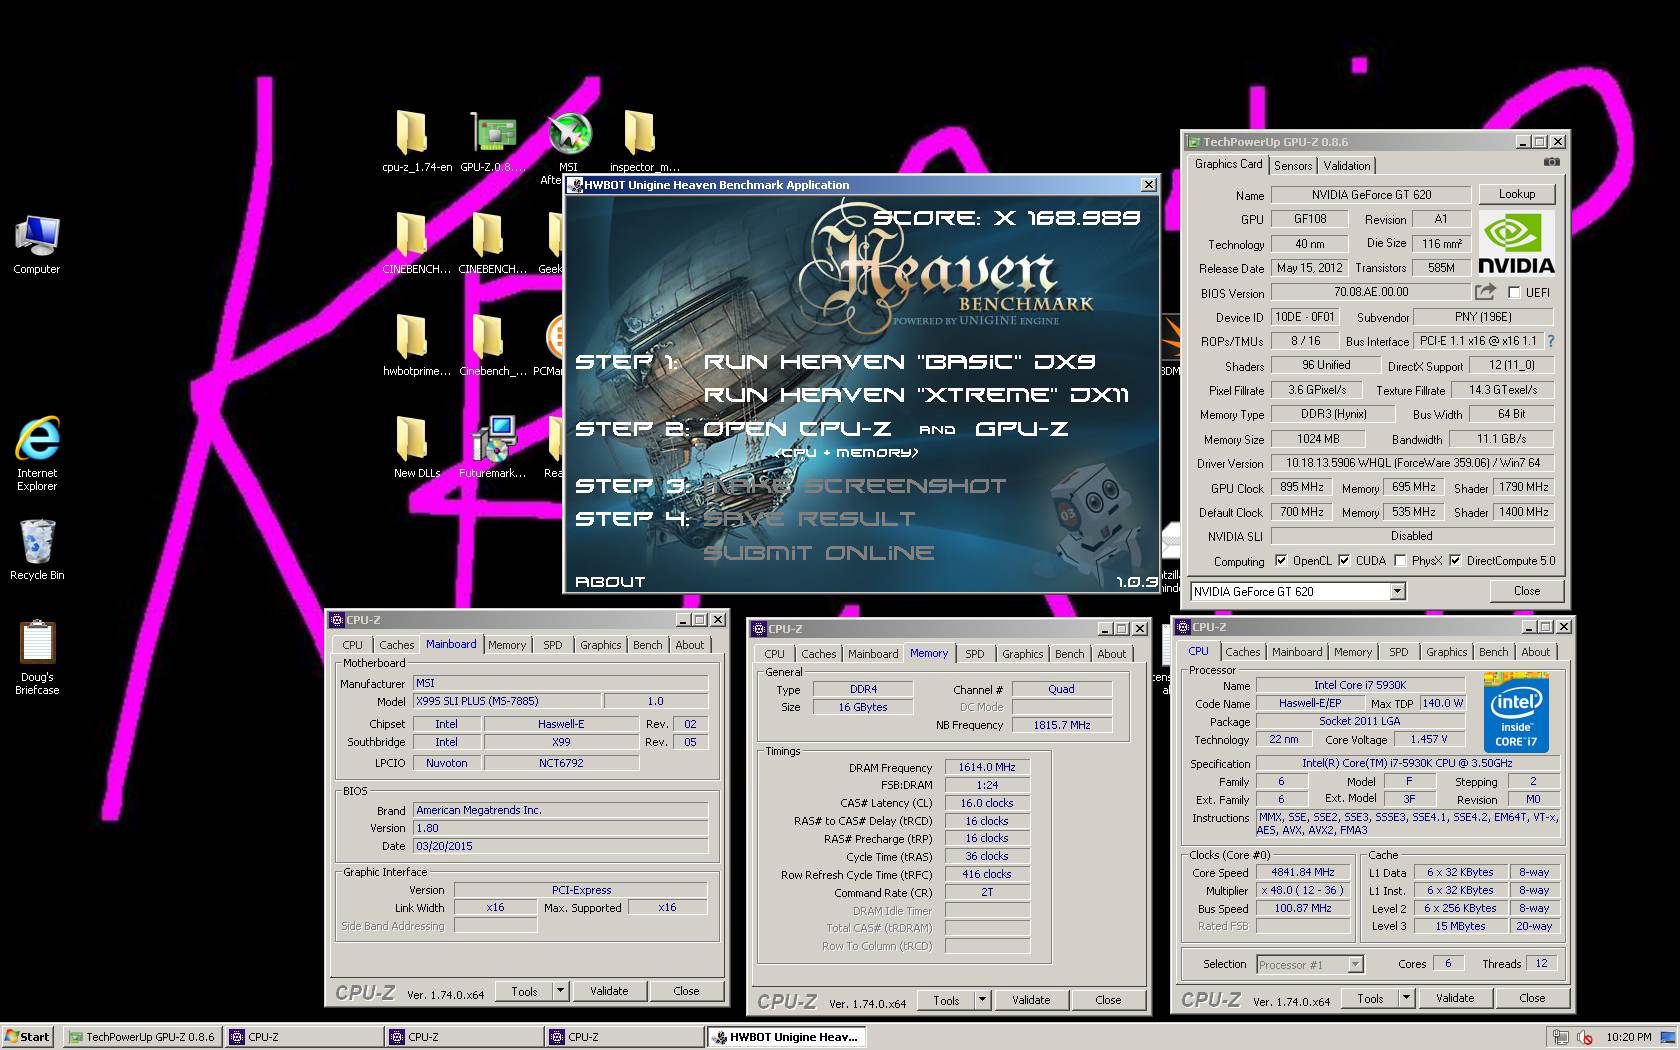Toggle the PhysX checkbox
1680x1050 pixels.
[x=1400, y=561]
